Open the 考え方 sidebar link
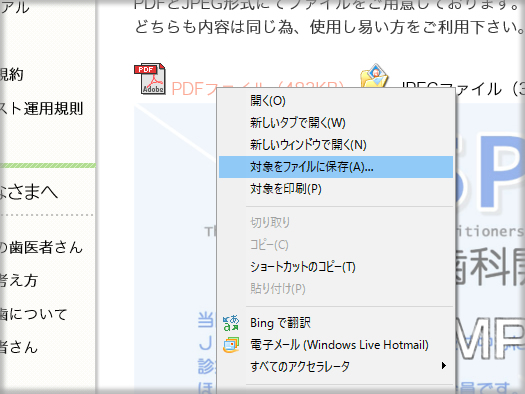 pyautogui.click(x=19, y=280)
